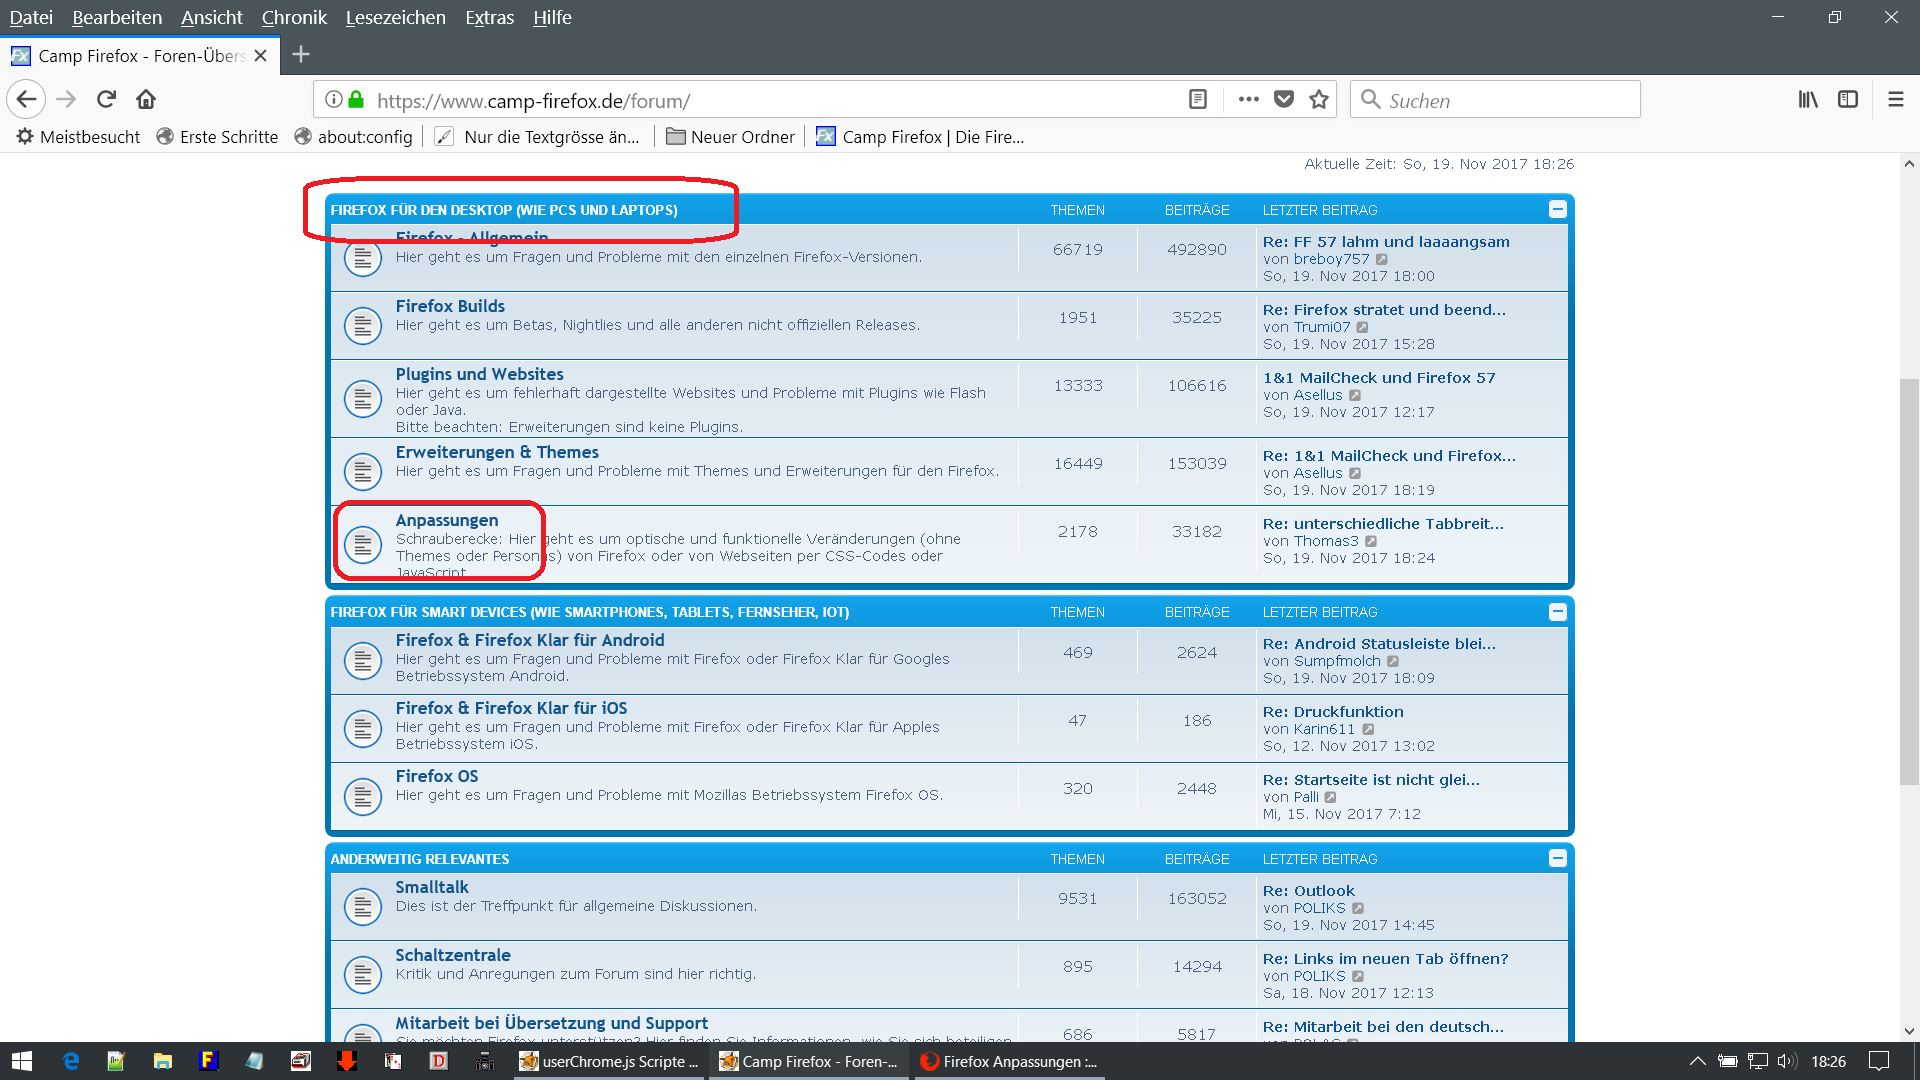Open the Lesezeichen menu
The width and height of the screenshot is (1920, 1080).
[395, 17]
